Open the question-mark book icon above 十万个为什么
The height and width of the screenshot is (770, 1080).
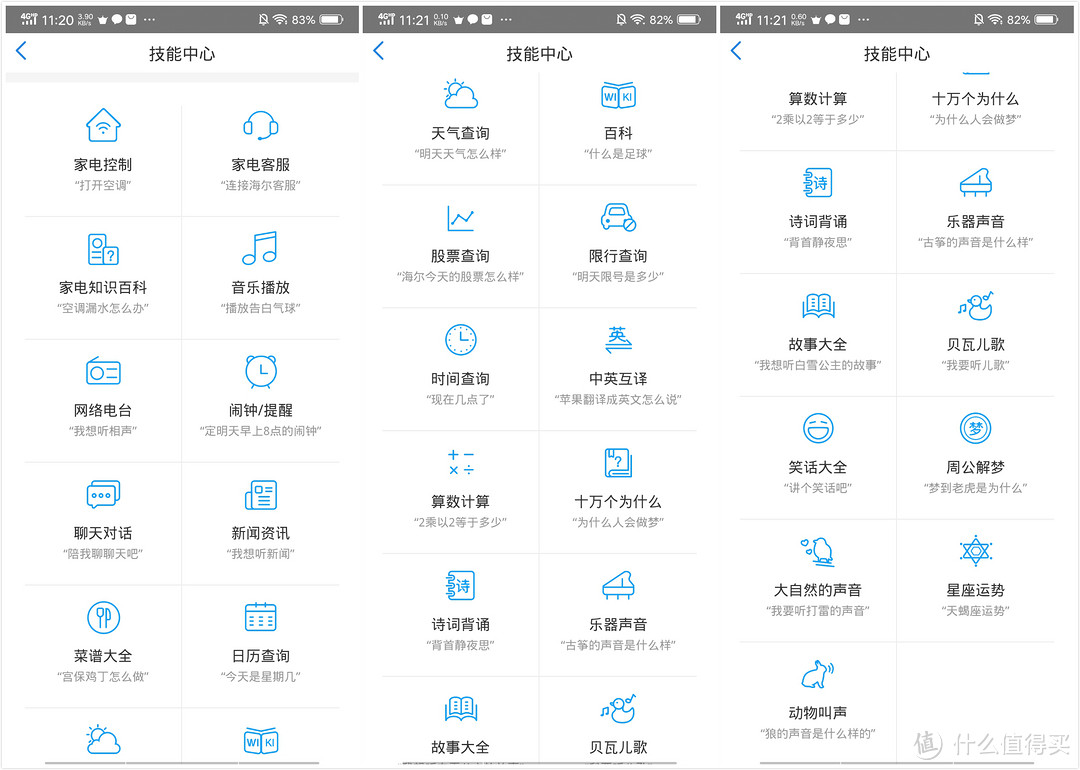pos(618,463)
